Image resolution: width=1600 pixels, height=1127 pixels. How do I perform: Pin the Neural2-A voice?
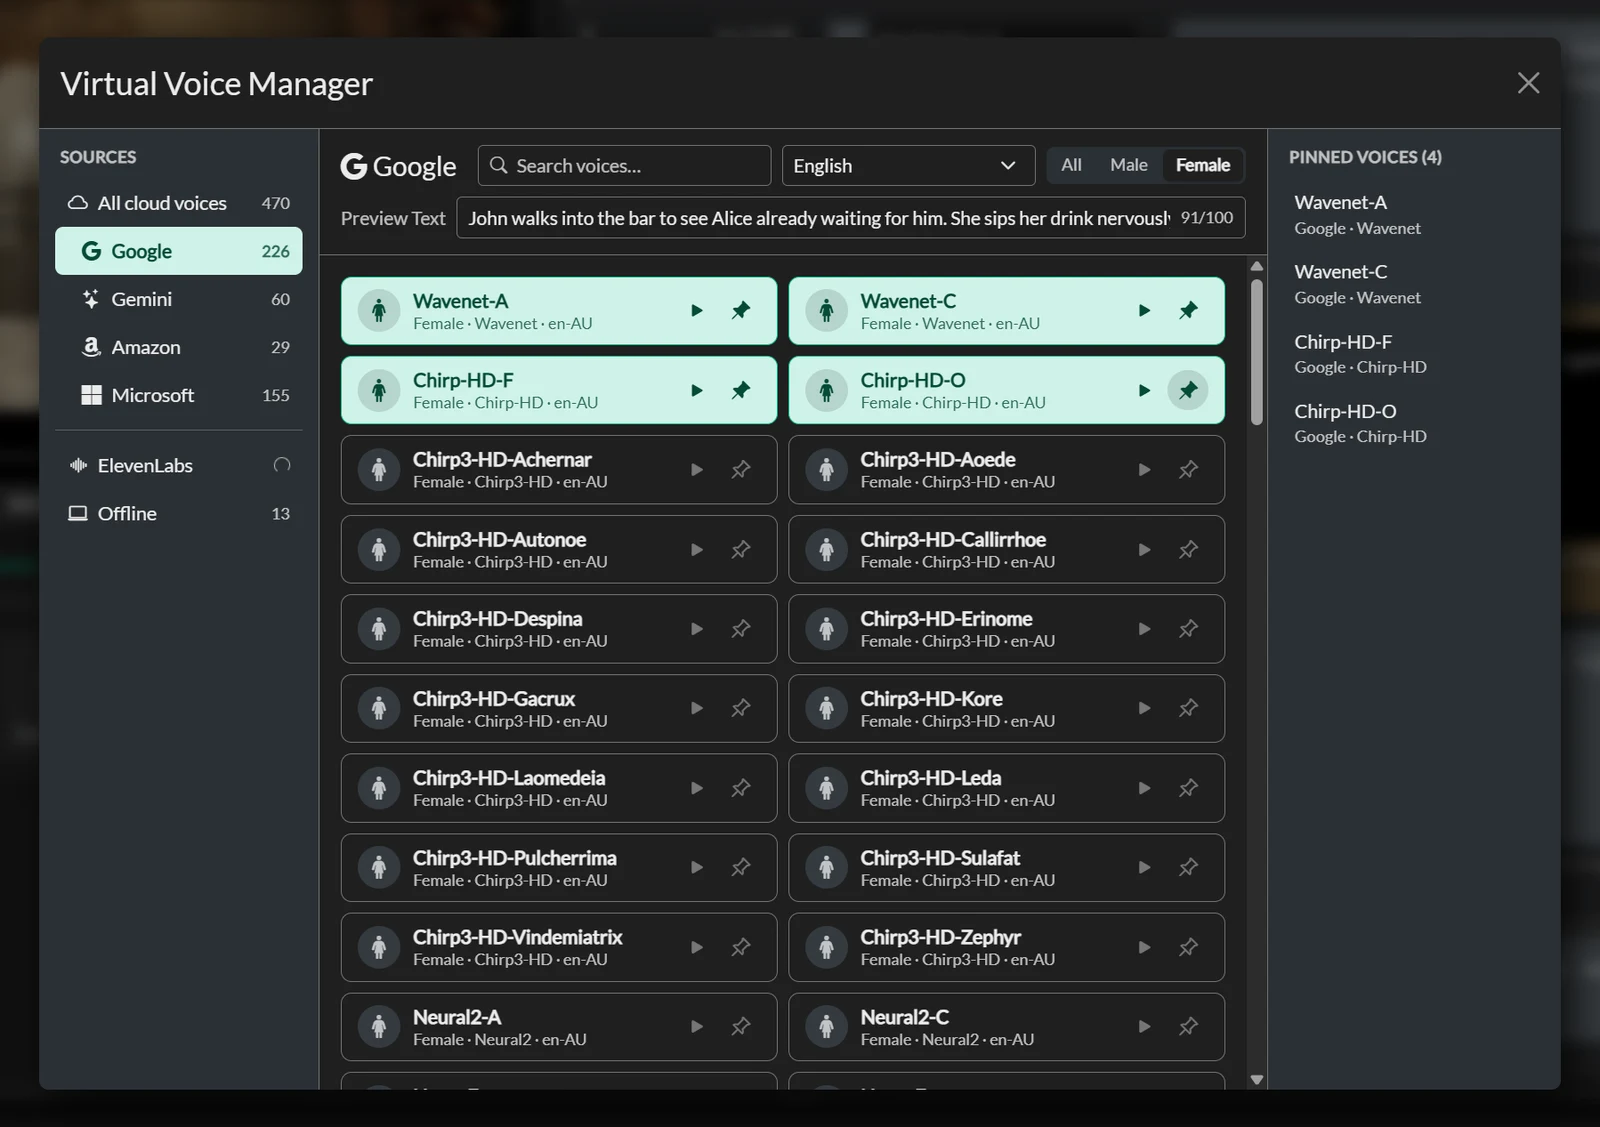[741, 1026]
